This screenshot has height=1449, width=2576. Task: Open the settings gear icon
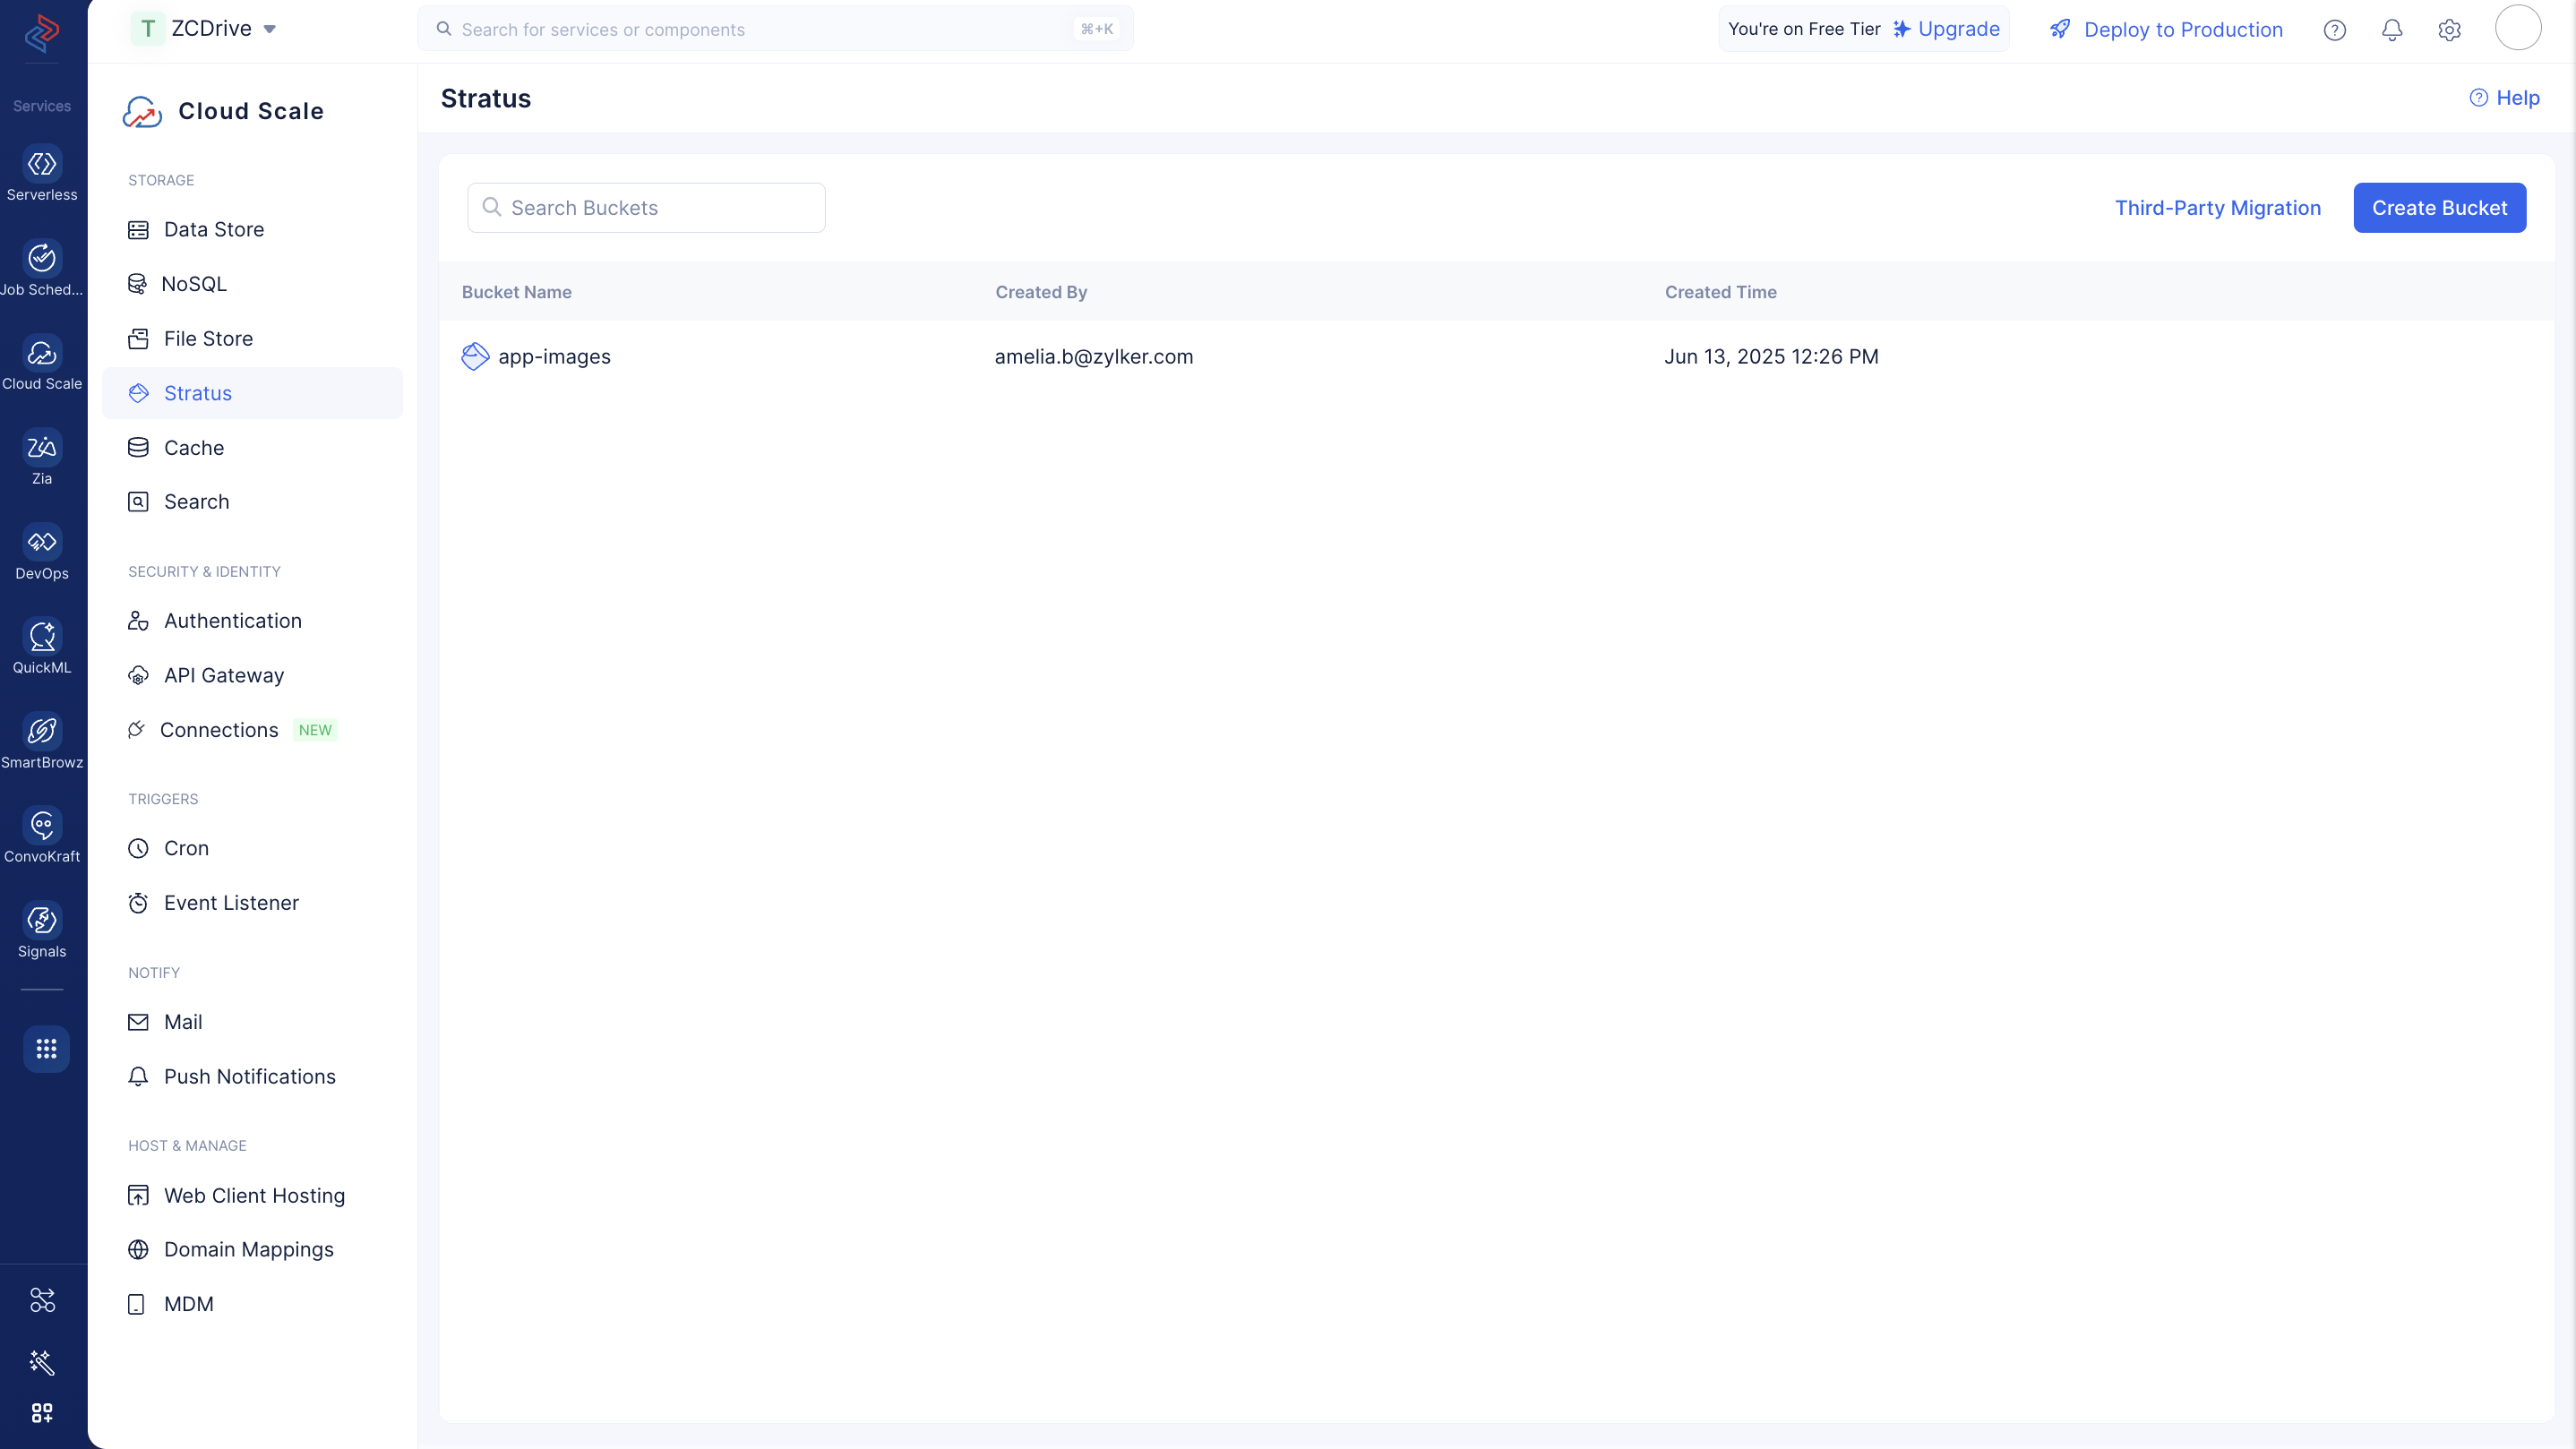click(2449, 30)
